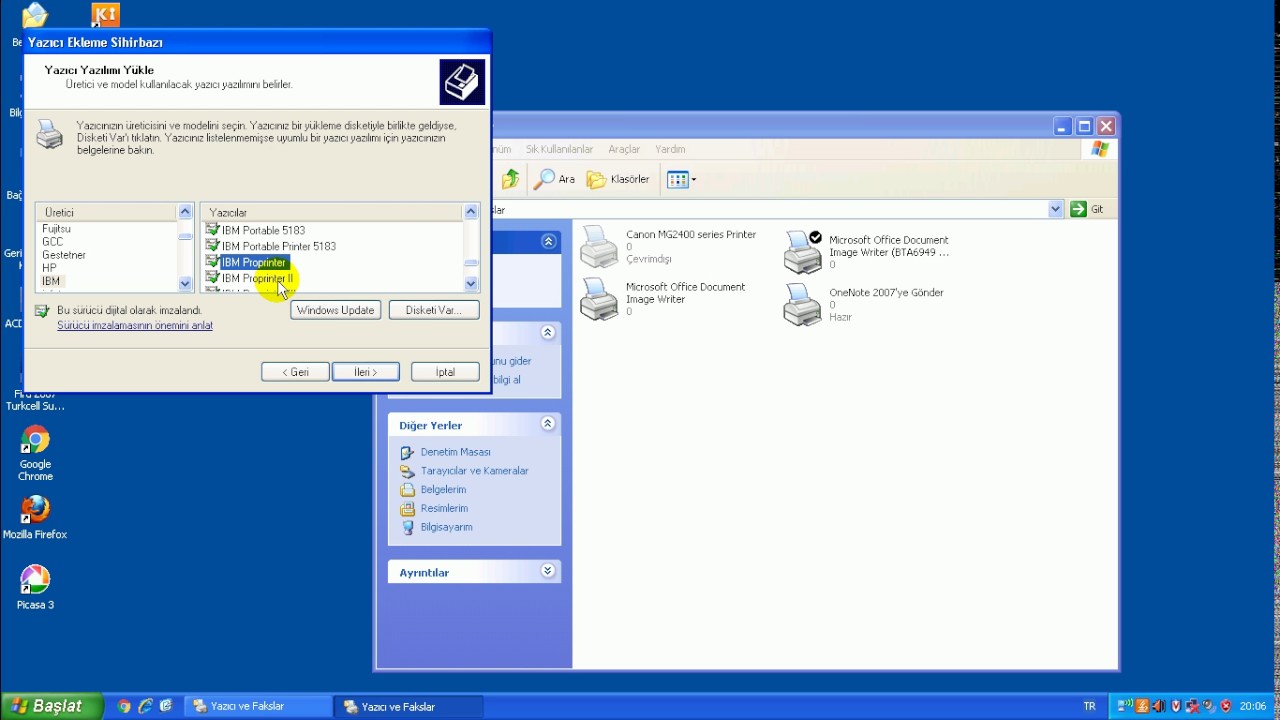This screenshot has height=720, width=1280.
Task: Click İleri next button
Action: (x=365, y=372)
